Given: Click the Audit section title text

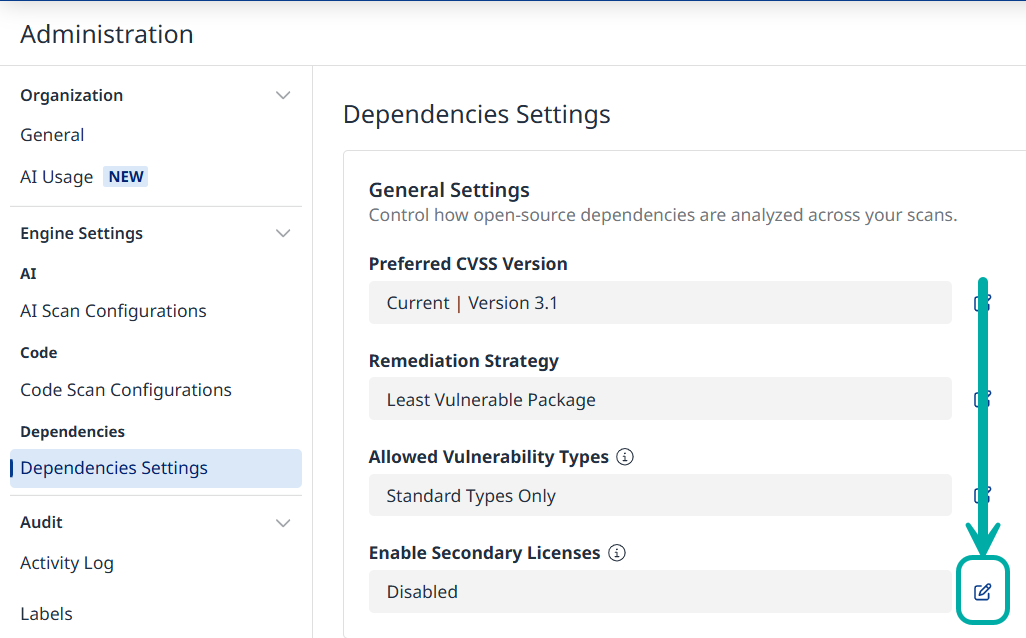Looking at the screenshot, I should [41, 522].
